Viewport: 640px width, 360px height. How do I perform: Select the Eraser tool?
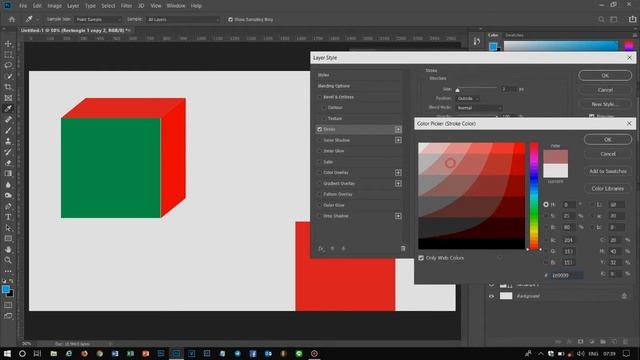point(8,163)
